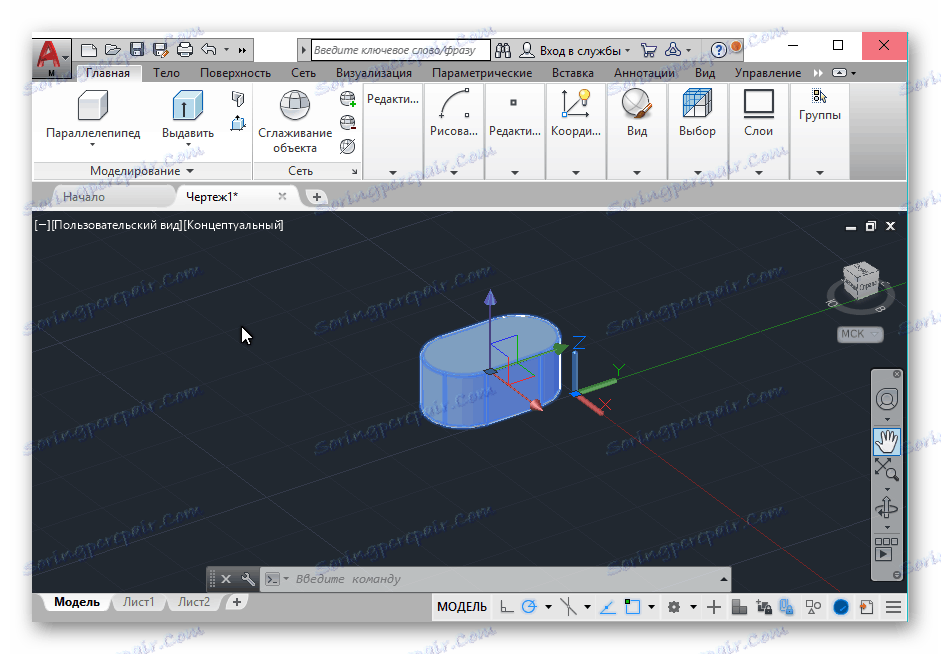Screen dimensions: 941x654
Task: Expand the Выбор selection panel
Action: coord(697,172)
